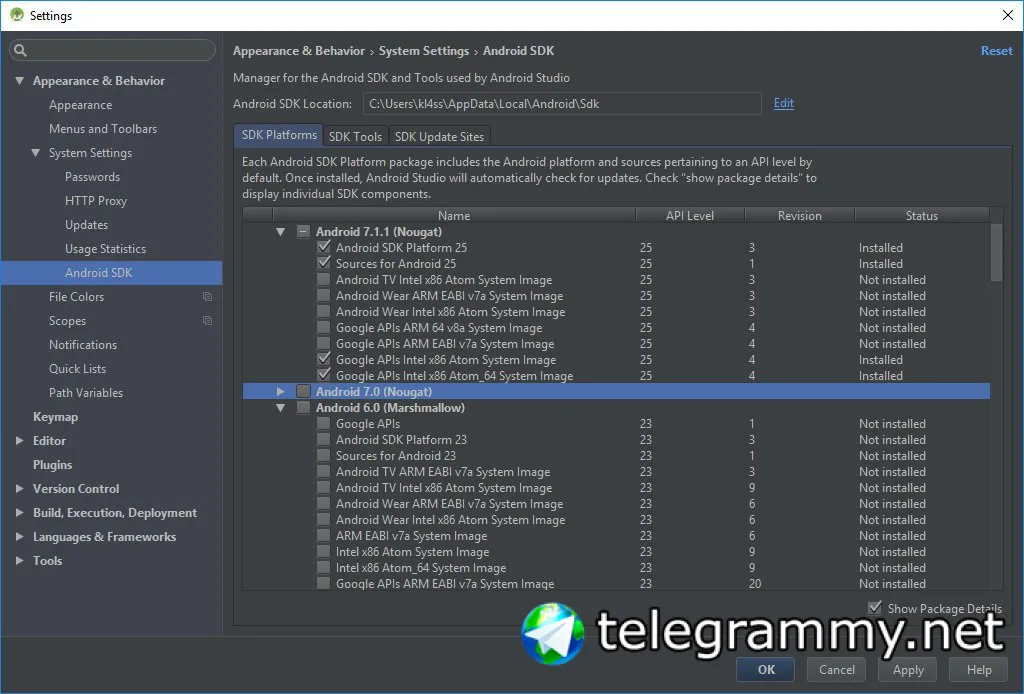1024x694 pixels.
Task: Open HTTP Proxy settings
Action: (x=96, y=201)
